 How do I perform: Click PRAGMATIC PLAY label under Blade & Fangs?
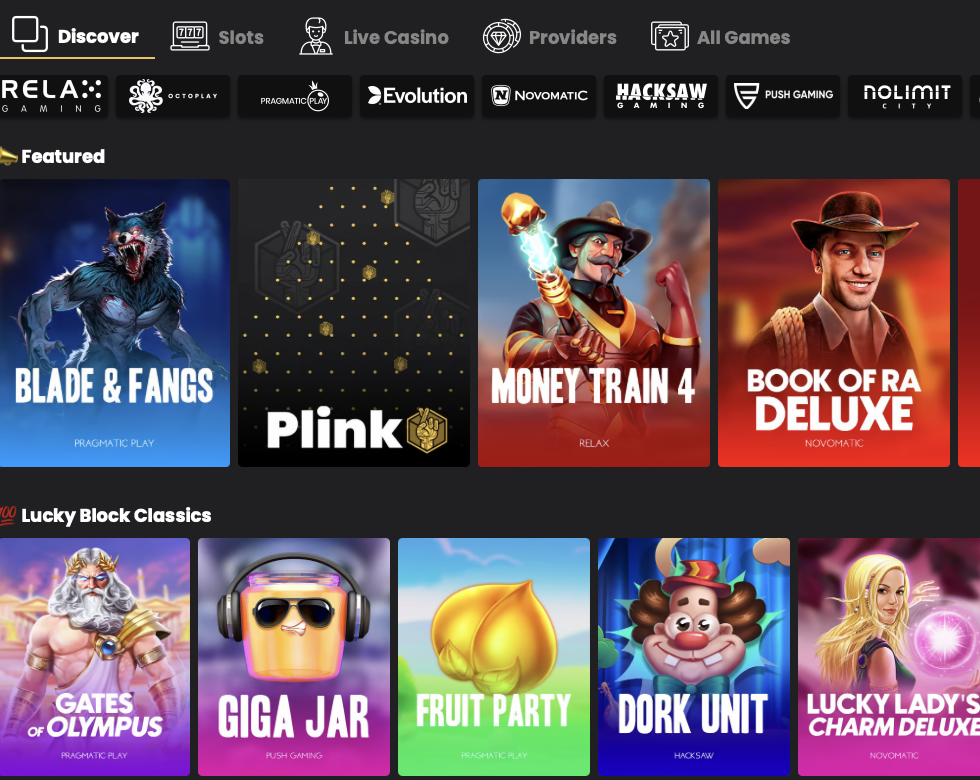[114, 443]
